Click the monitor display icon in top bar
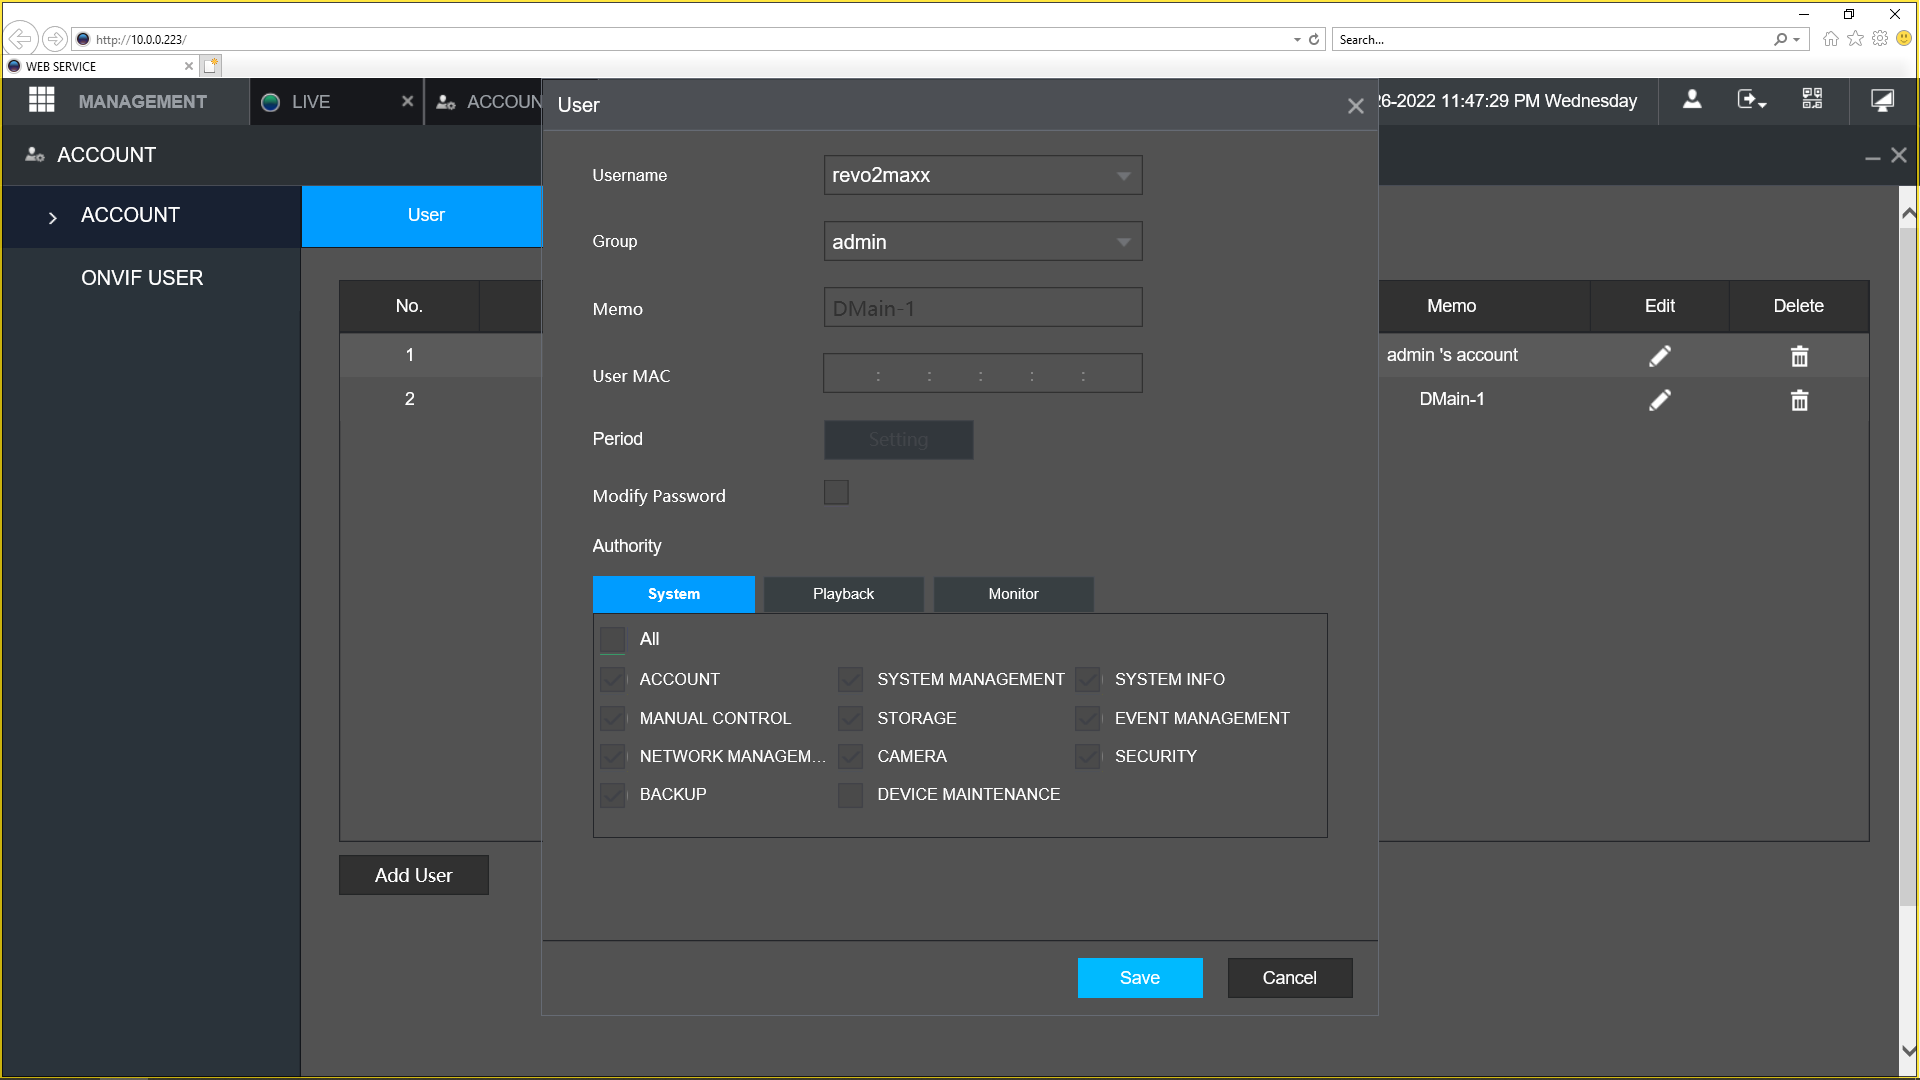1920x1080 pixels. point(1882,100)
